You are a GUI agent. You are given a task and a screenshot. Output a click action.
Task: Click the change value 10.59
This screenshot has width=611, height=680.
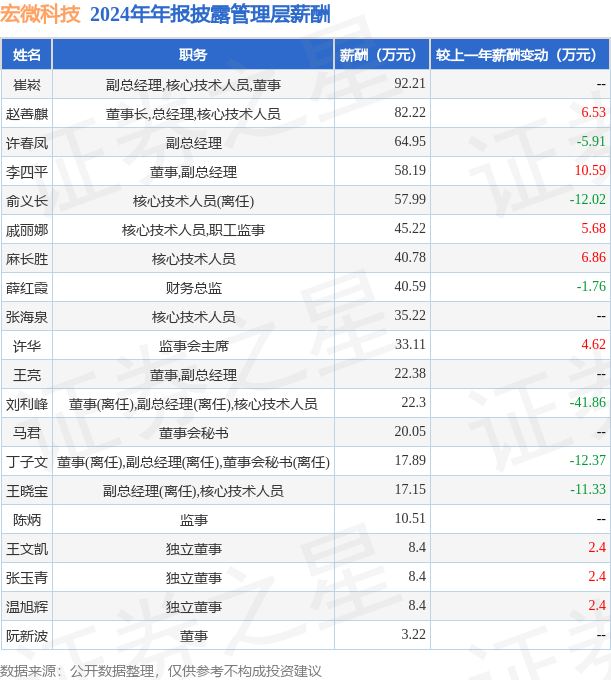(590, 170)
